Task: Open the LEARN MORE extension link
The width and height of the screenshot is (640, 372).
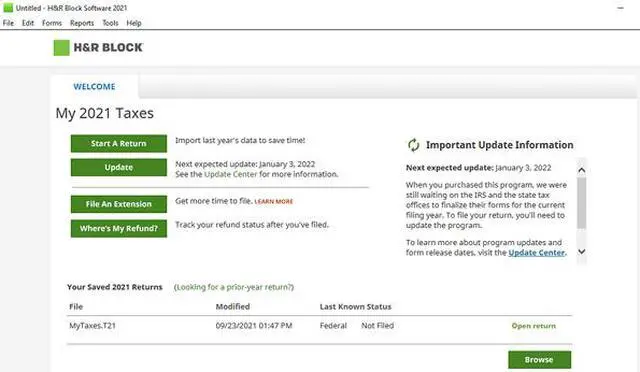Action: click(x=274, y=202)
